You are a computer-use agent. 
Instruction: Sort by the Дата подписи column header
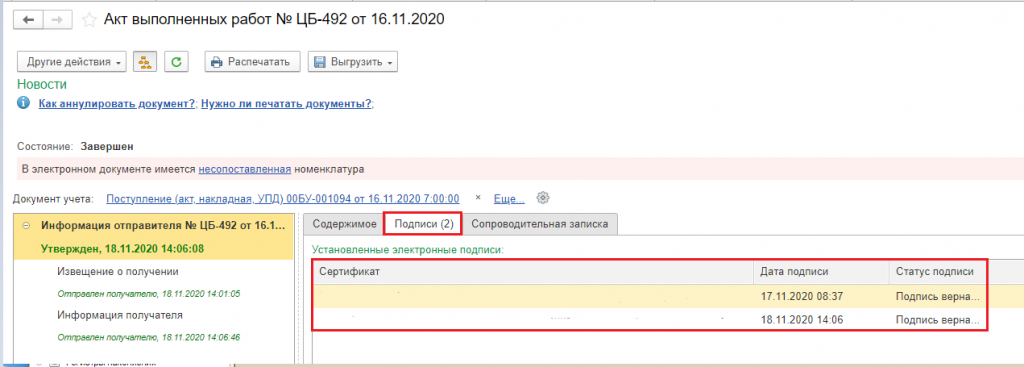[x=822, y=271]
